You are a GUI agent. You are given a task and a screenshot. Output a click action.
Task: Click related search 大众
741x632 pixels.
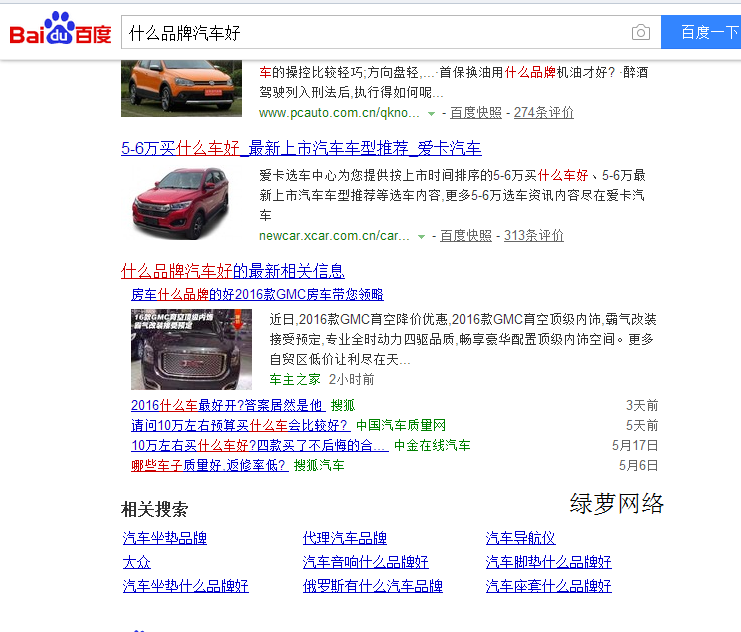(x=137, y=562)
